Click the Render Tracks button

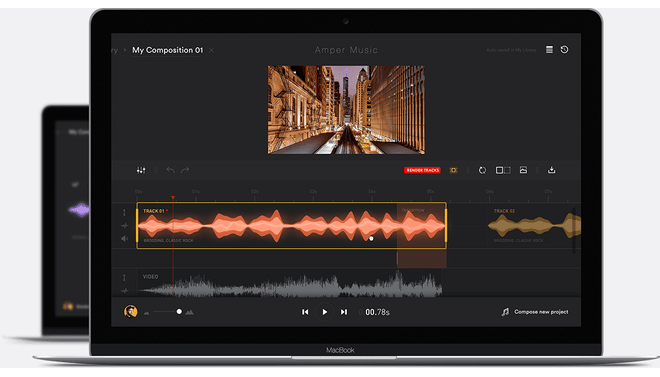click(422, 170)
